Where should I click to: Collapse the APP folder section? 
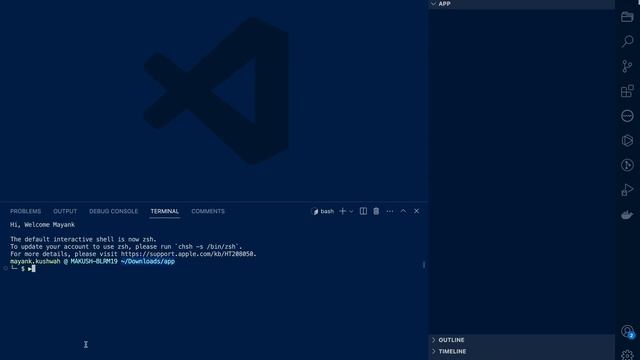(x=522, y=4)
